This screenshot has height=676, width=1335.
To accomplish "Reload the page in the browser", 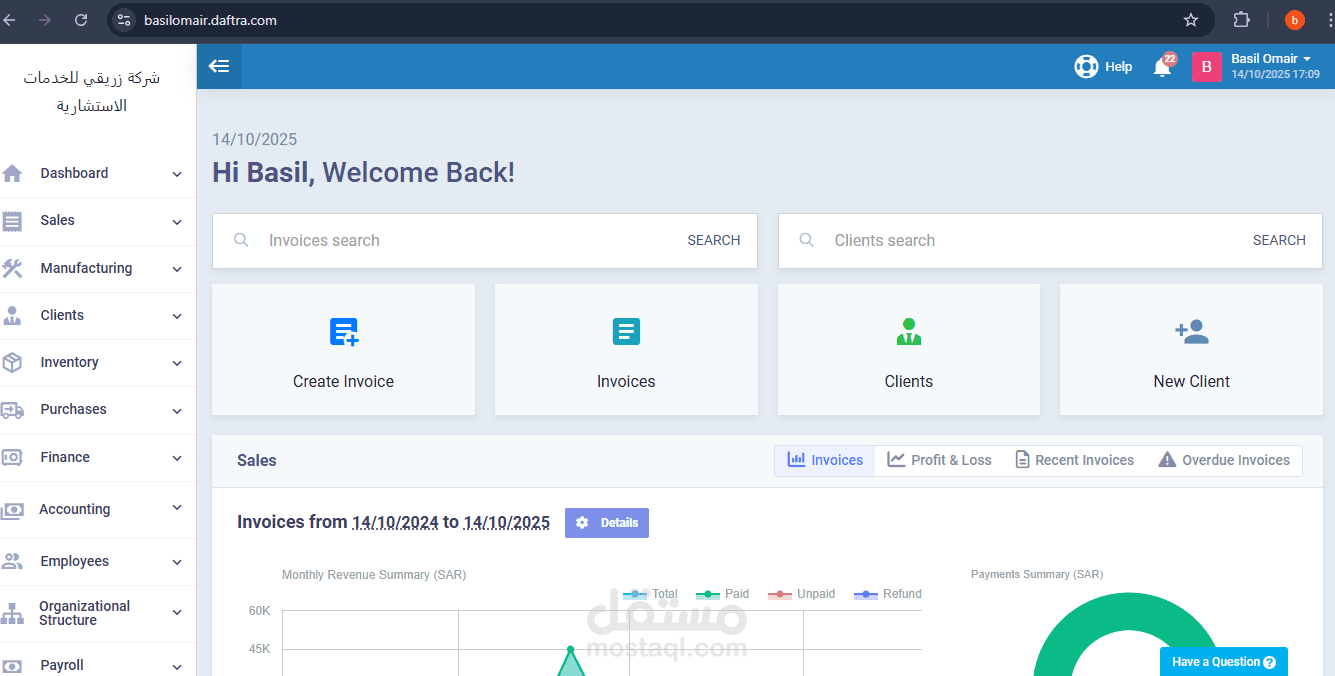I will click(x=81, y=20).
